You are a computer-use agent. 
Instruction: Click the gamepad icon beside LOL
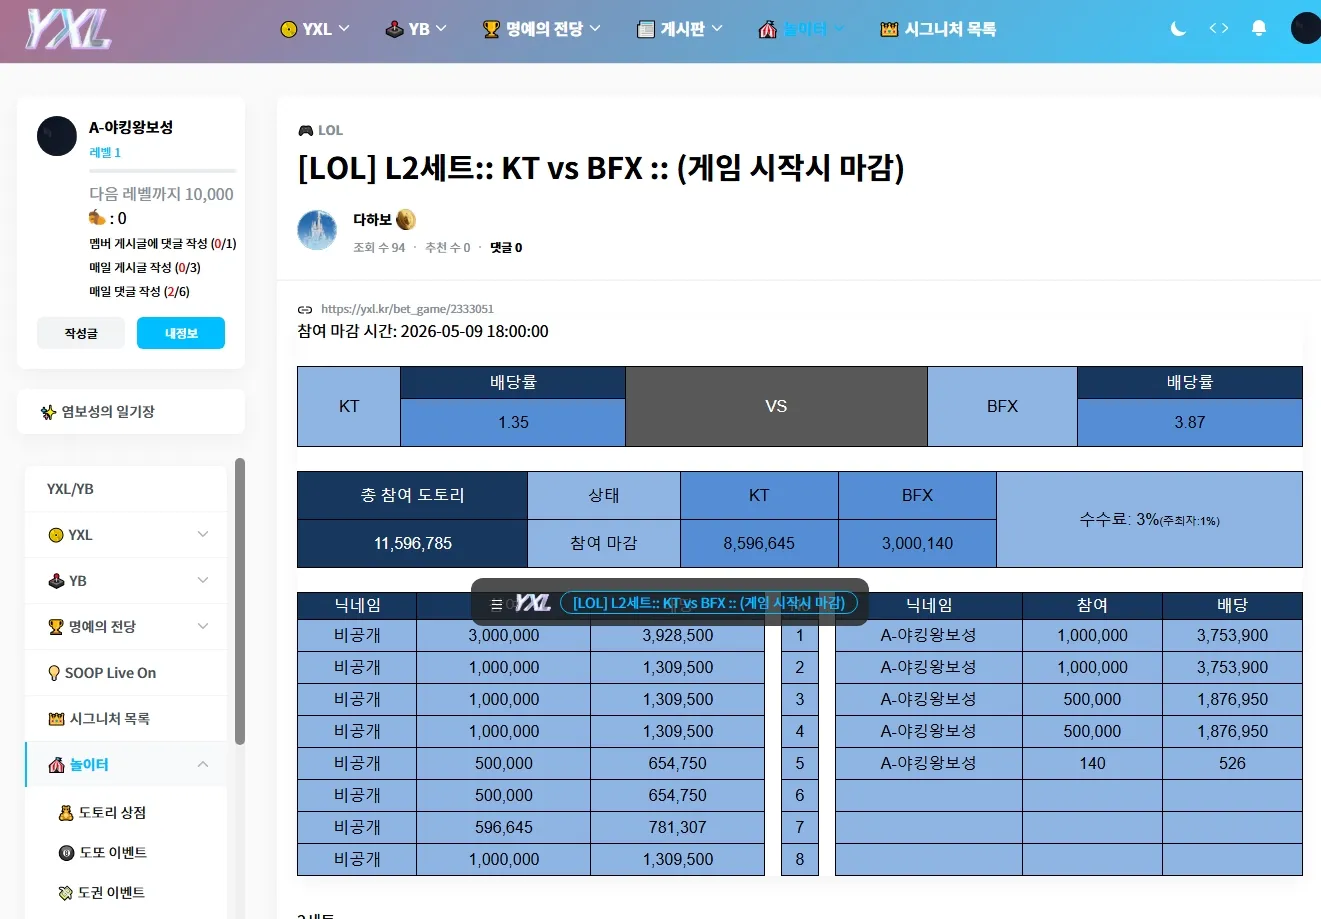306,130
